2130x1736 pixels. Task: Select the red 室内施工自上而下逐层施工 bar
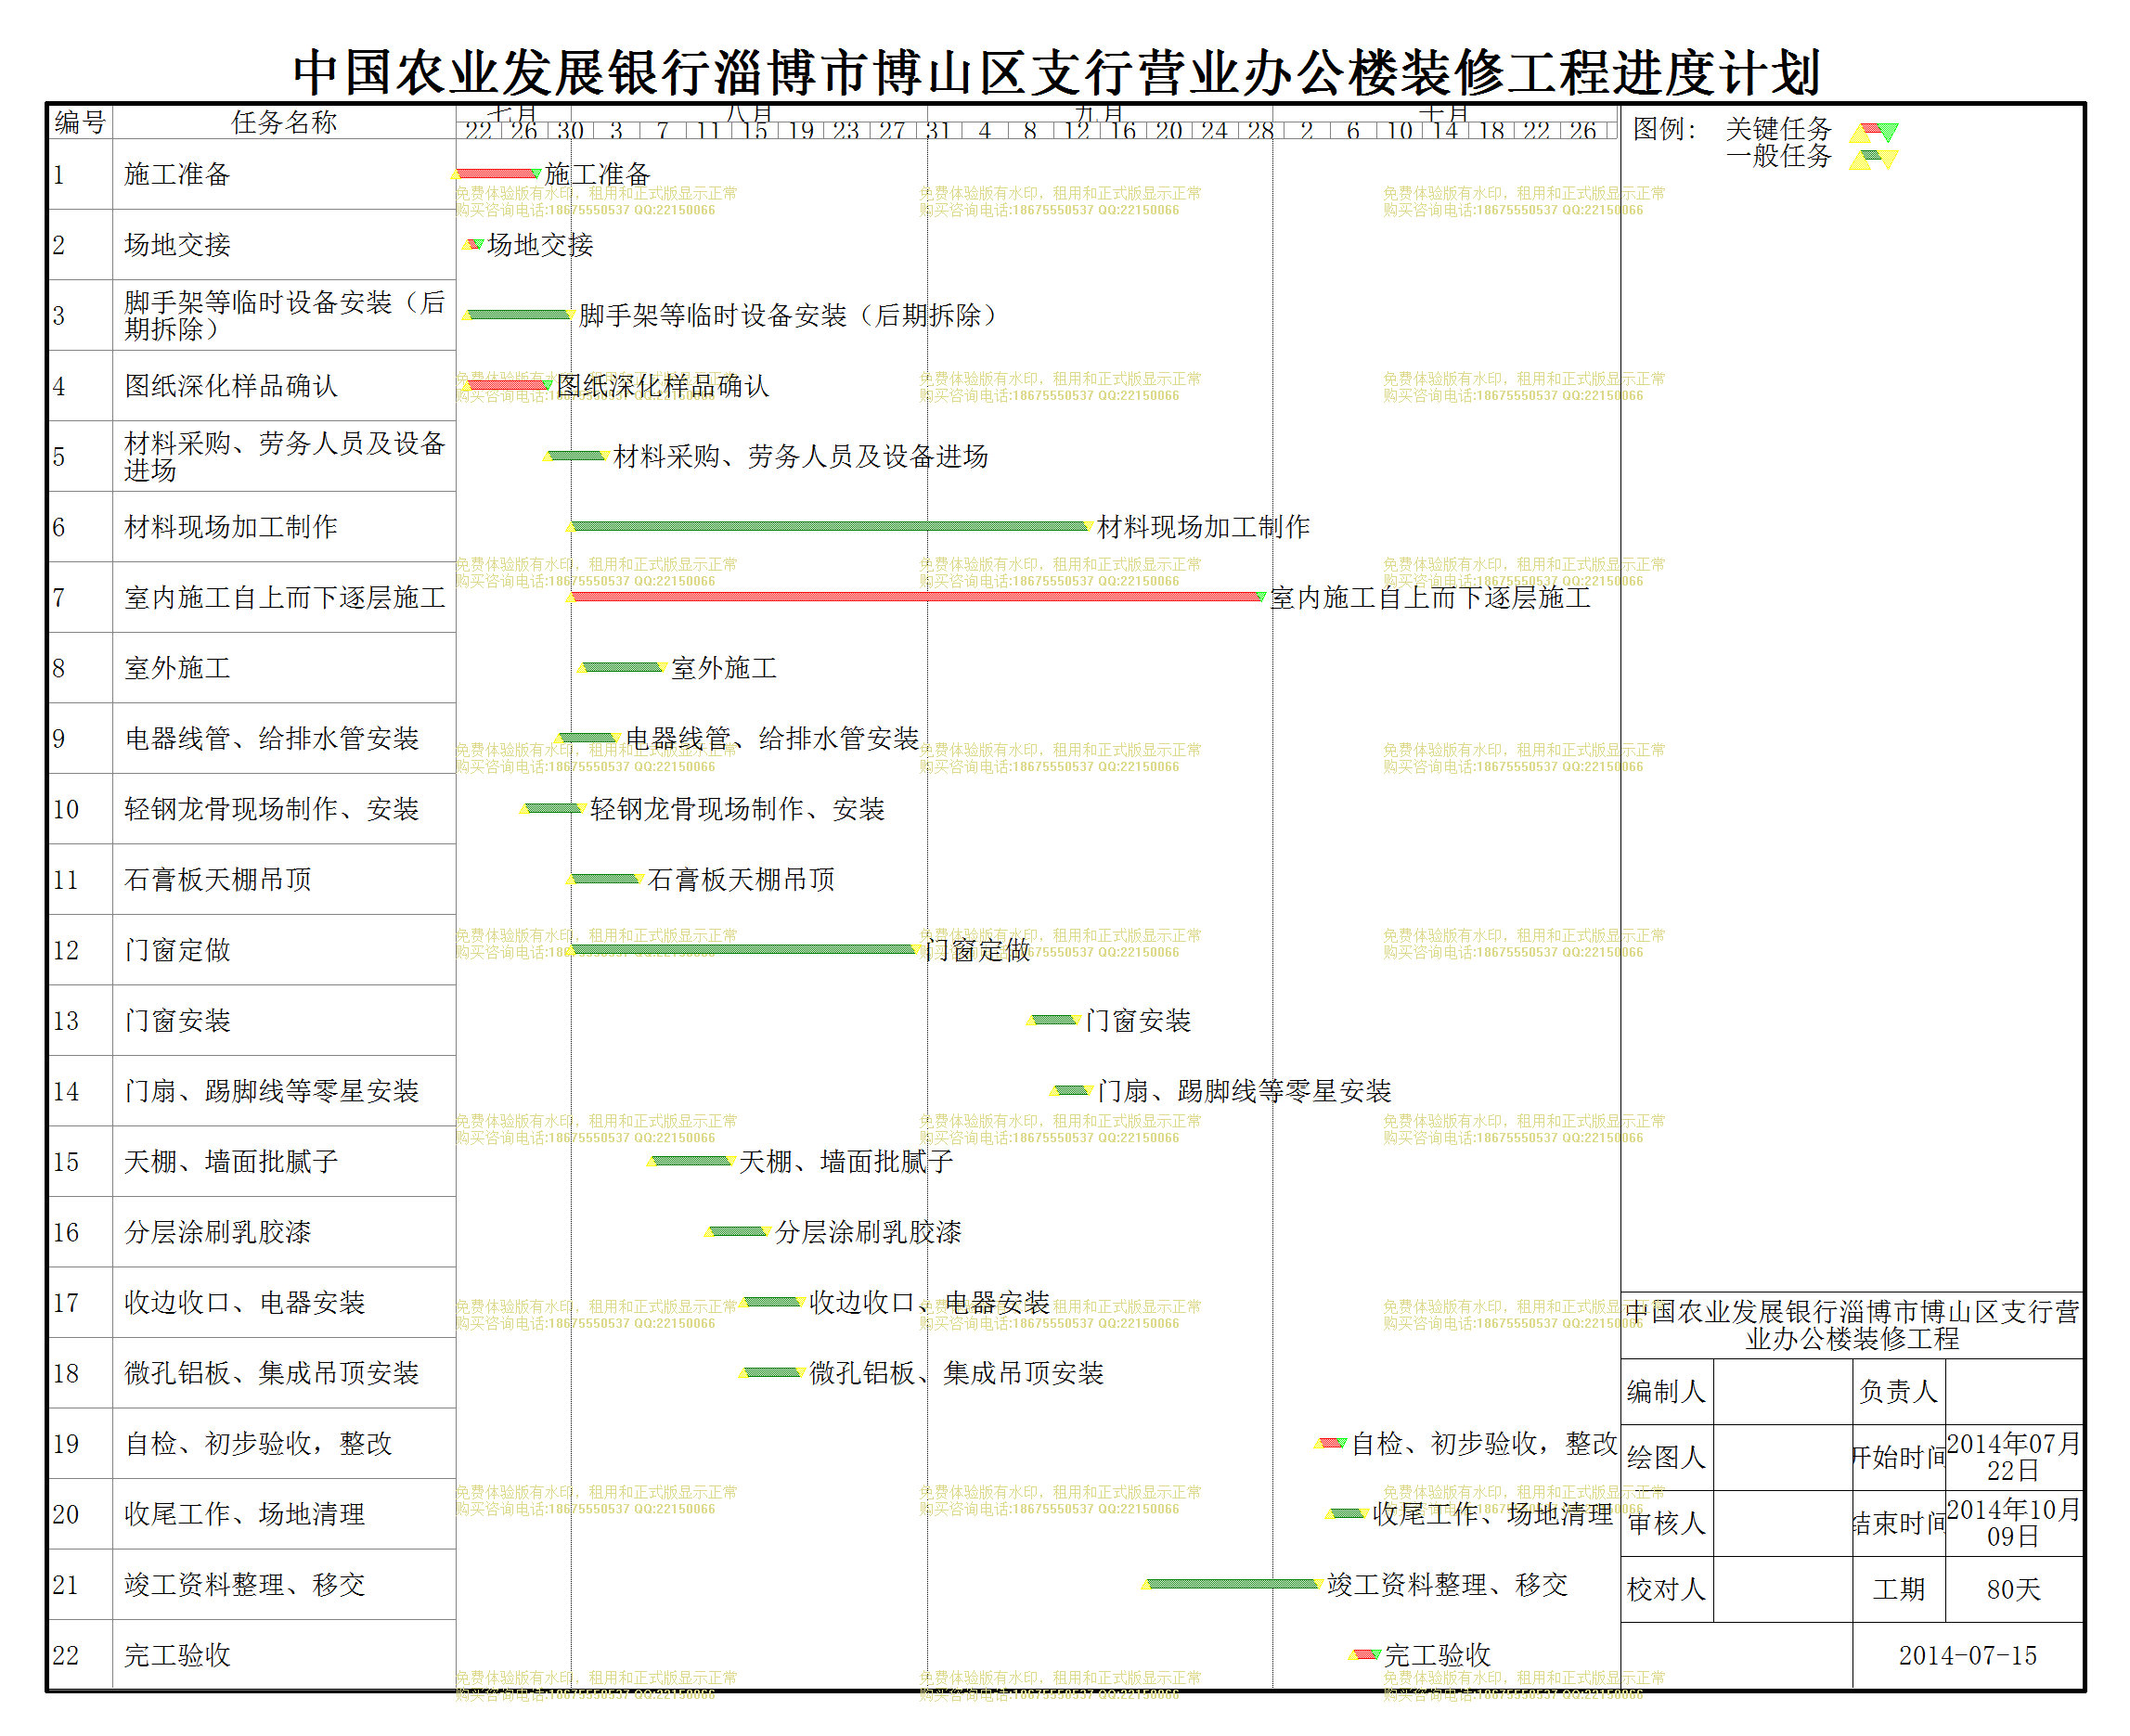pos(916,596)
